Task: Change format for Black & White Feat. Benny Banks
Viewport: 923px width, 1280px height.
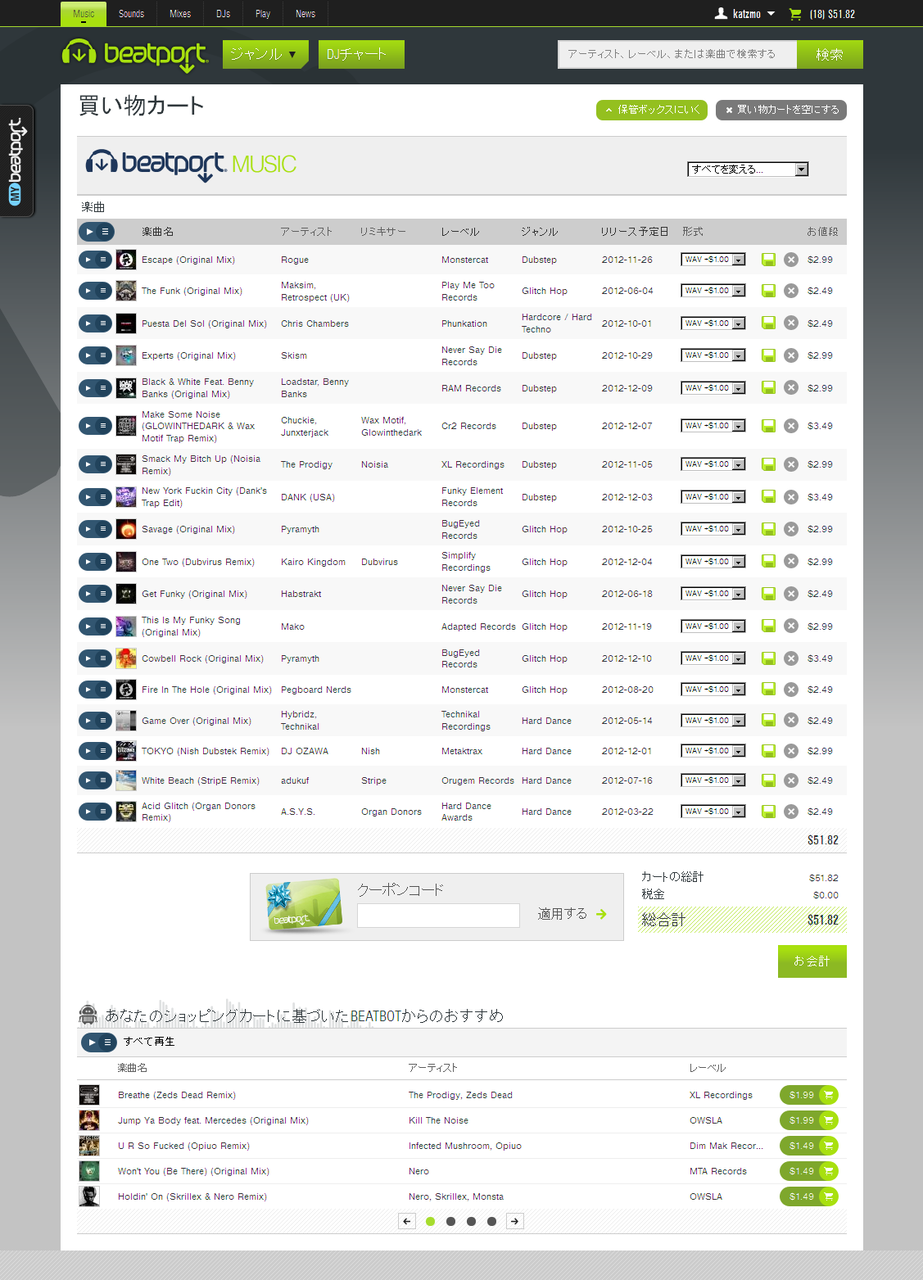Action: click(x=713, y=388)
